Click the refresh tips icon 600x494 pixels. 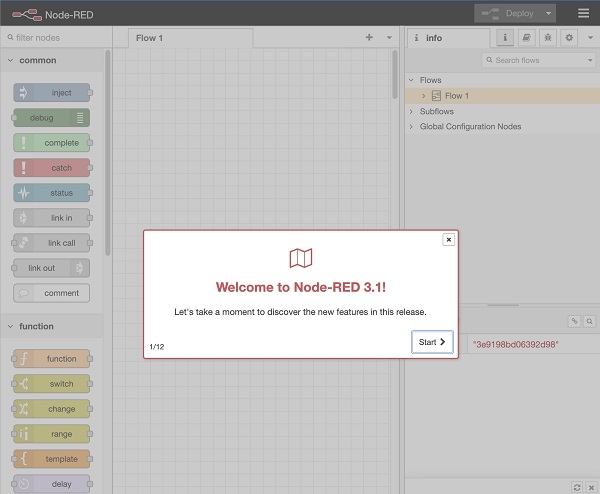577,487
